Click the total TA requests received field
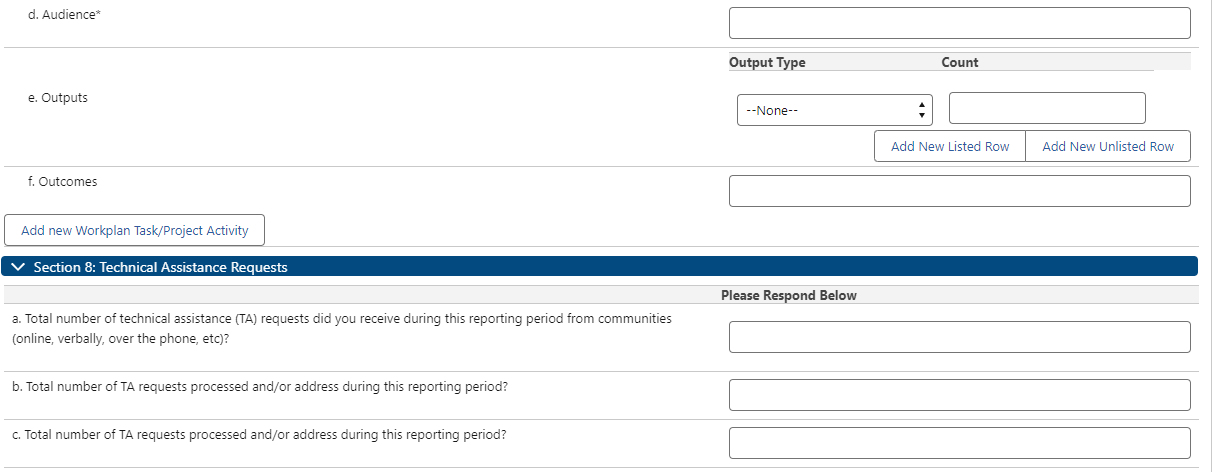The width and height of the screenshot is (1218, 472). tap(959, 337)
